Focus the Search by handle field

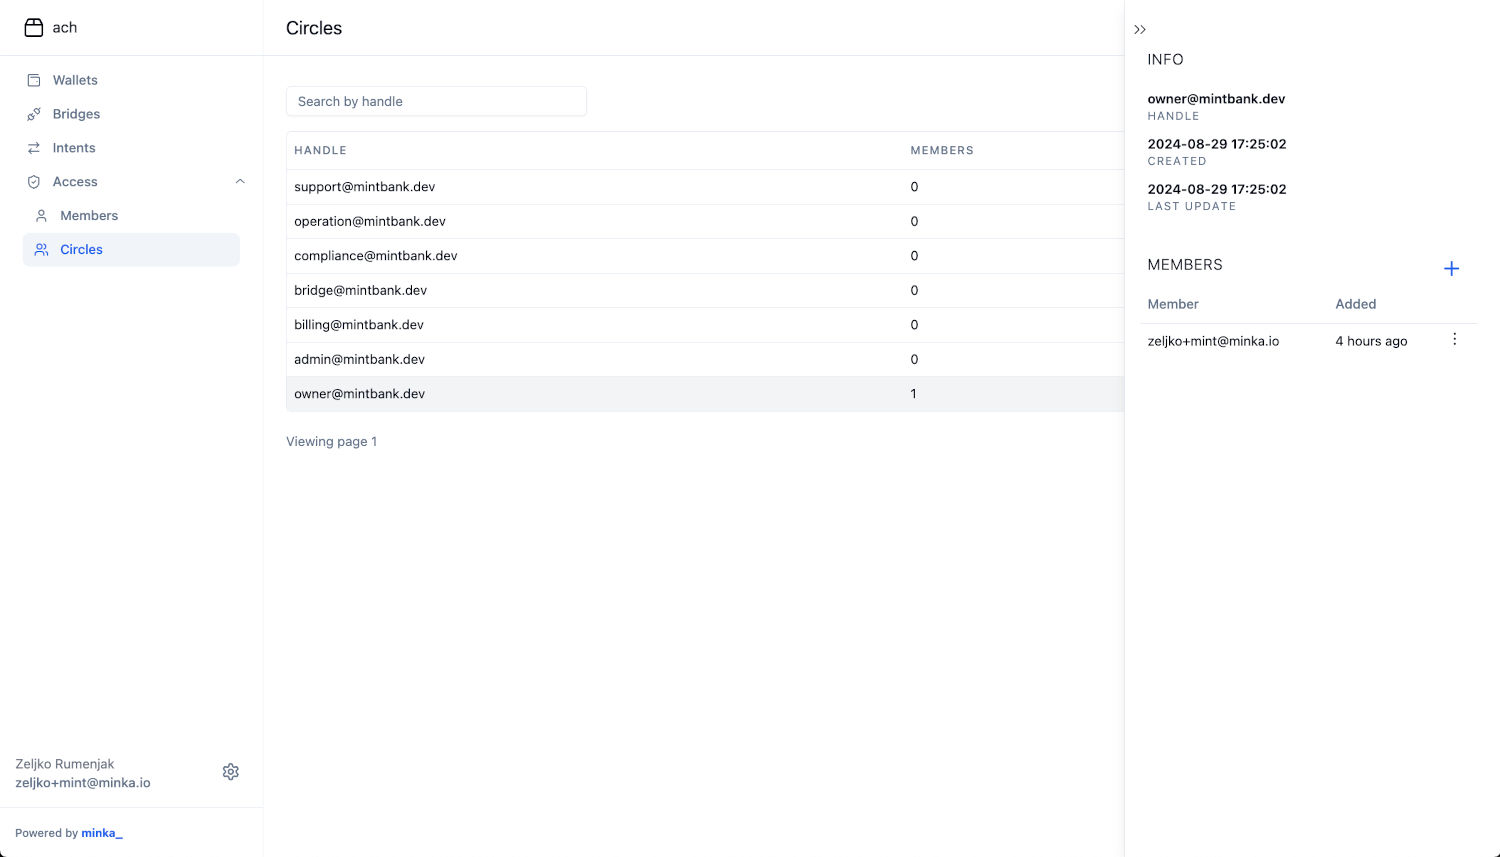[x=436, y=101]
